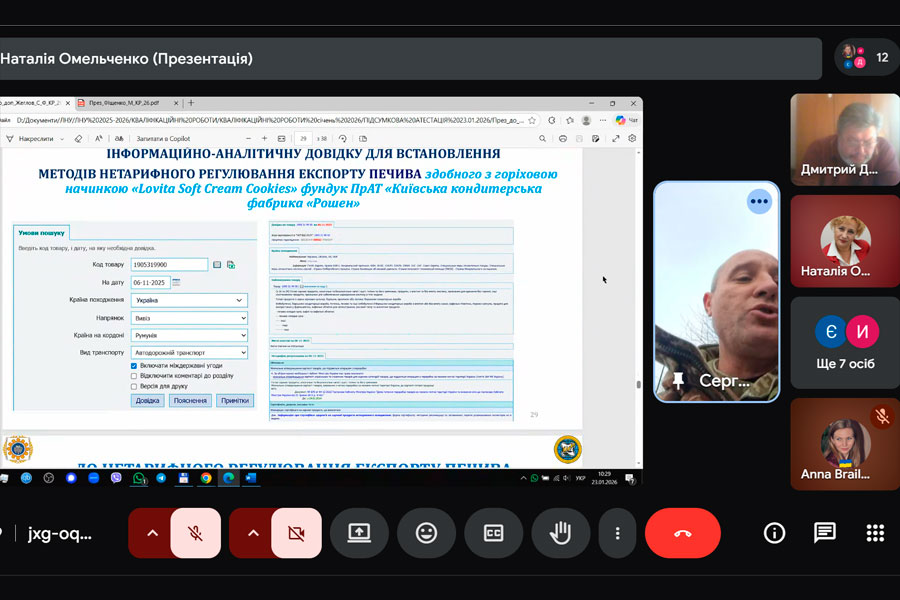Enter PDF full screen mode icon
The width and height of the screenshot is (900, 600).
coord(616,139)
